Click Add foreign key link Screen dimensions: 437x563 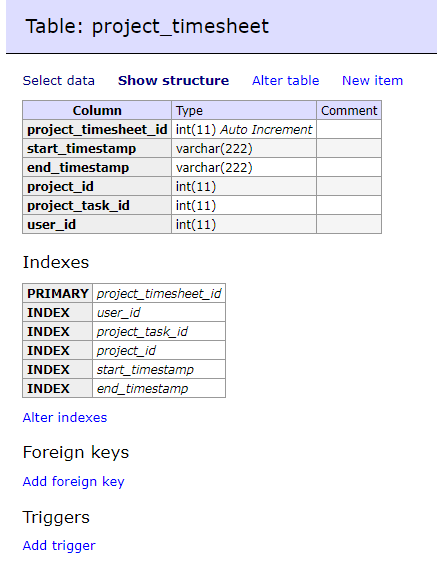[73, 481]
